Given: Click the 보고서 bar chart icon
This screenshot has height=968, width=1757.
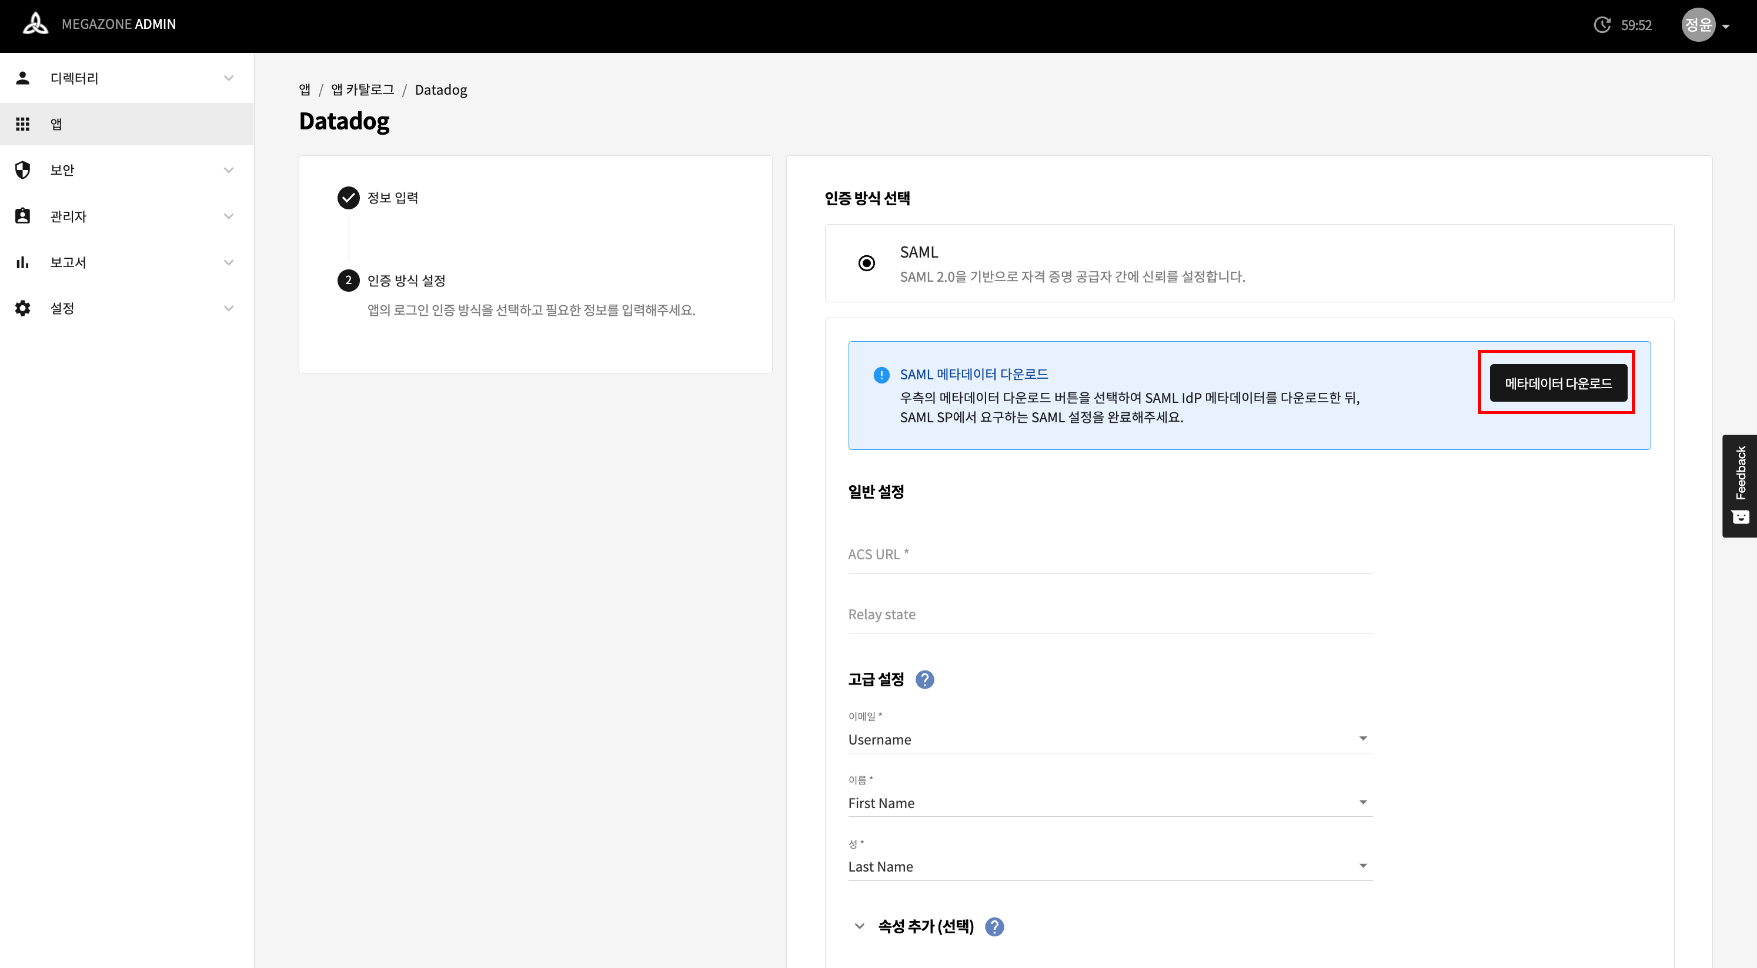Looking at the screenshot, I should point(23,262).
